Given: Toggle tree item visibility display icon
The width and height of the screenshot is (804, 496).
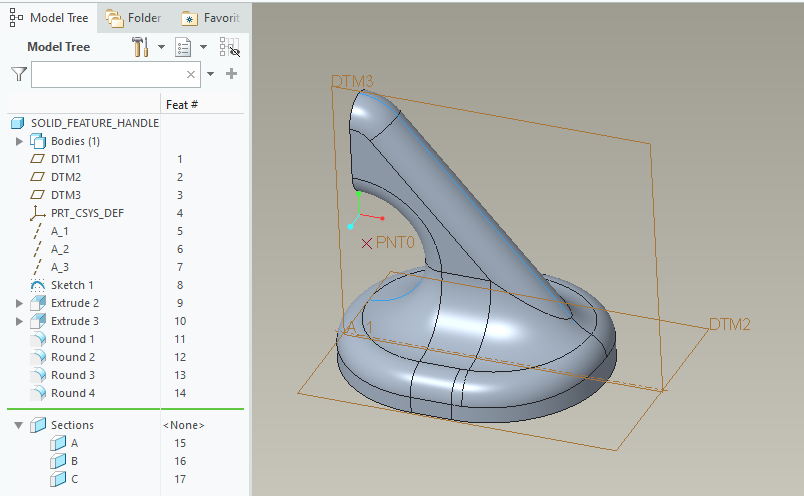Looking at the screenshot, I should point(229,47).
